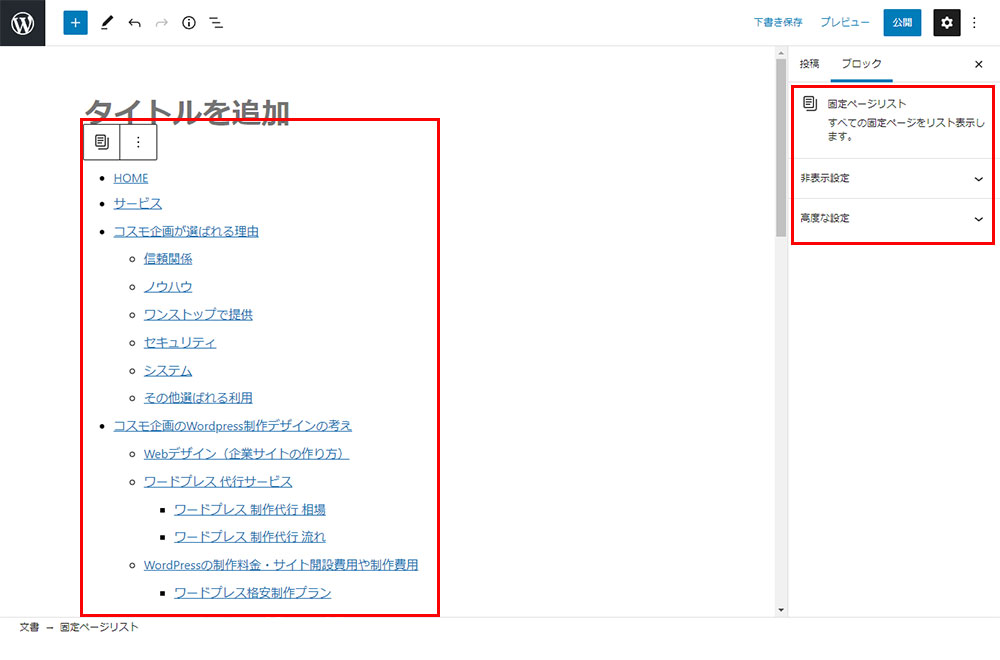Click the タイトルを追加 title field
1000x660 pixels.
pos(187,111)
